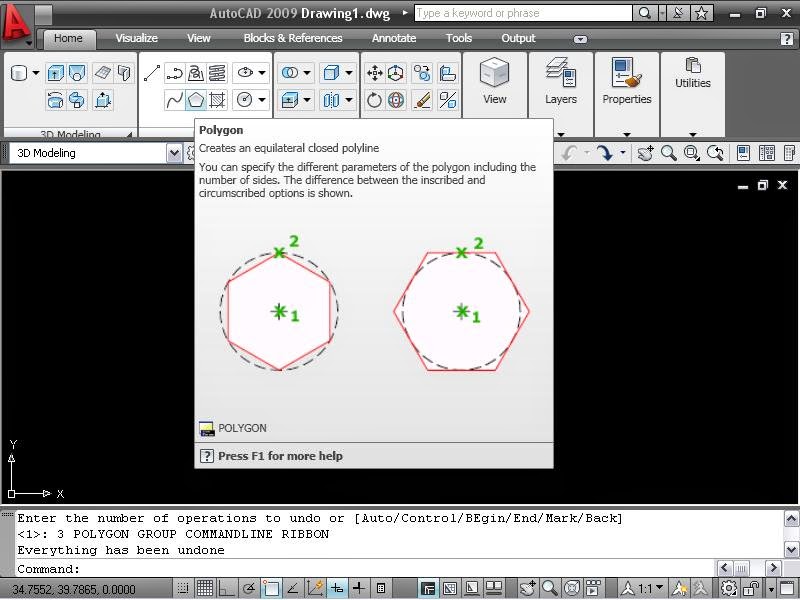
Task: Select the Move tool
Action: click(375, 73)
